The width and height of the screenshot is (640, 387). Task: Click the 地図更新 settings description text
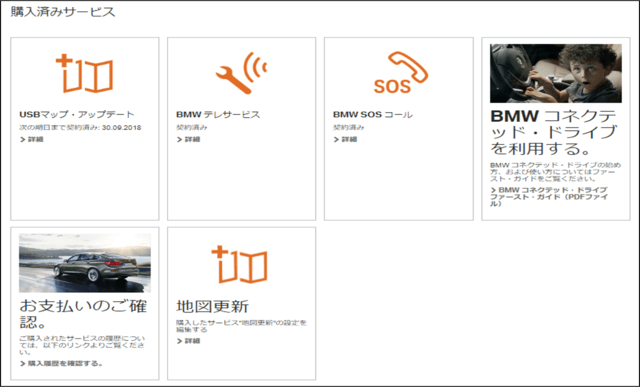(241, 326)
